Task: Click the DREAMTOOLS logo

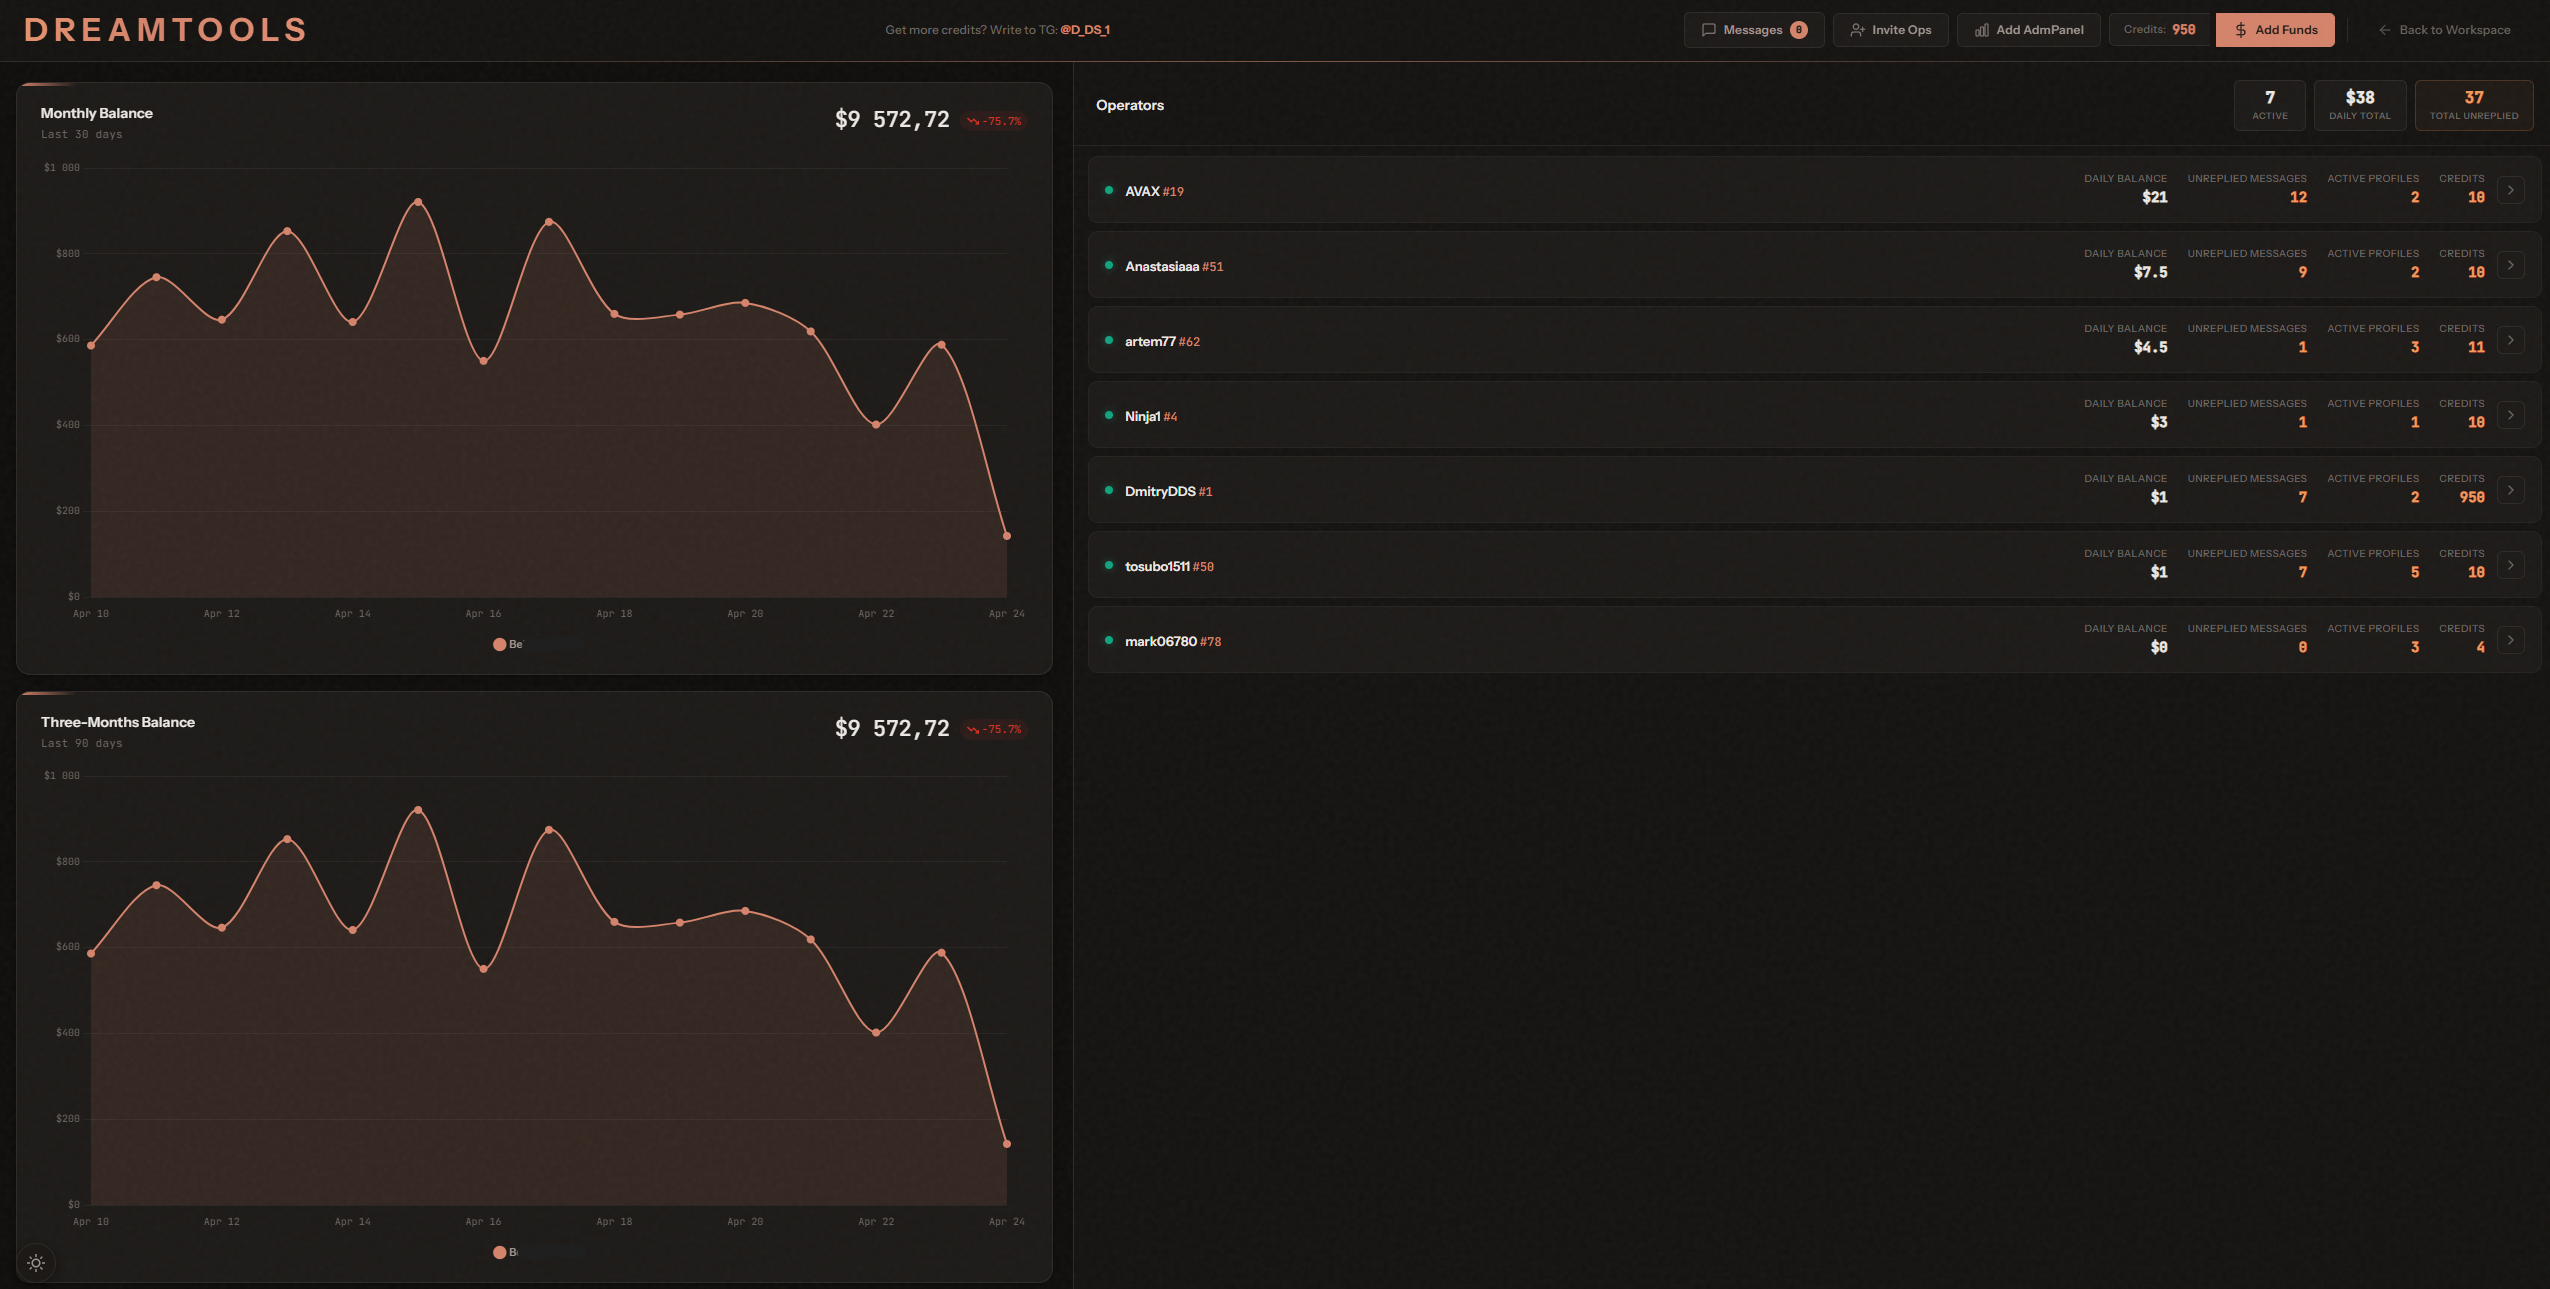Action: [165, 30]
